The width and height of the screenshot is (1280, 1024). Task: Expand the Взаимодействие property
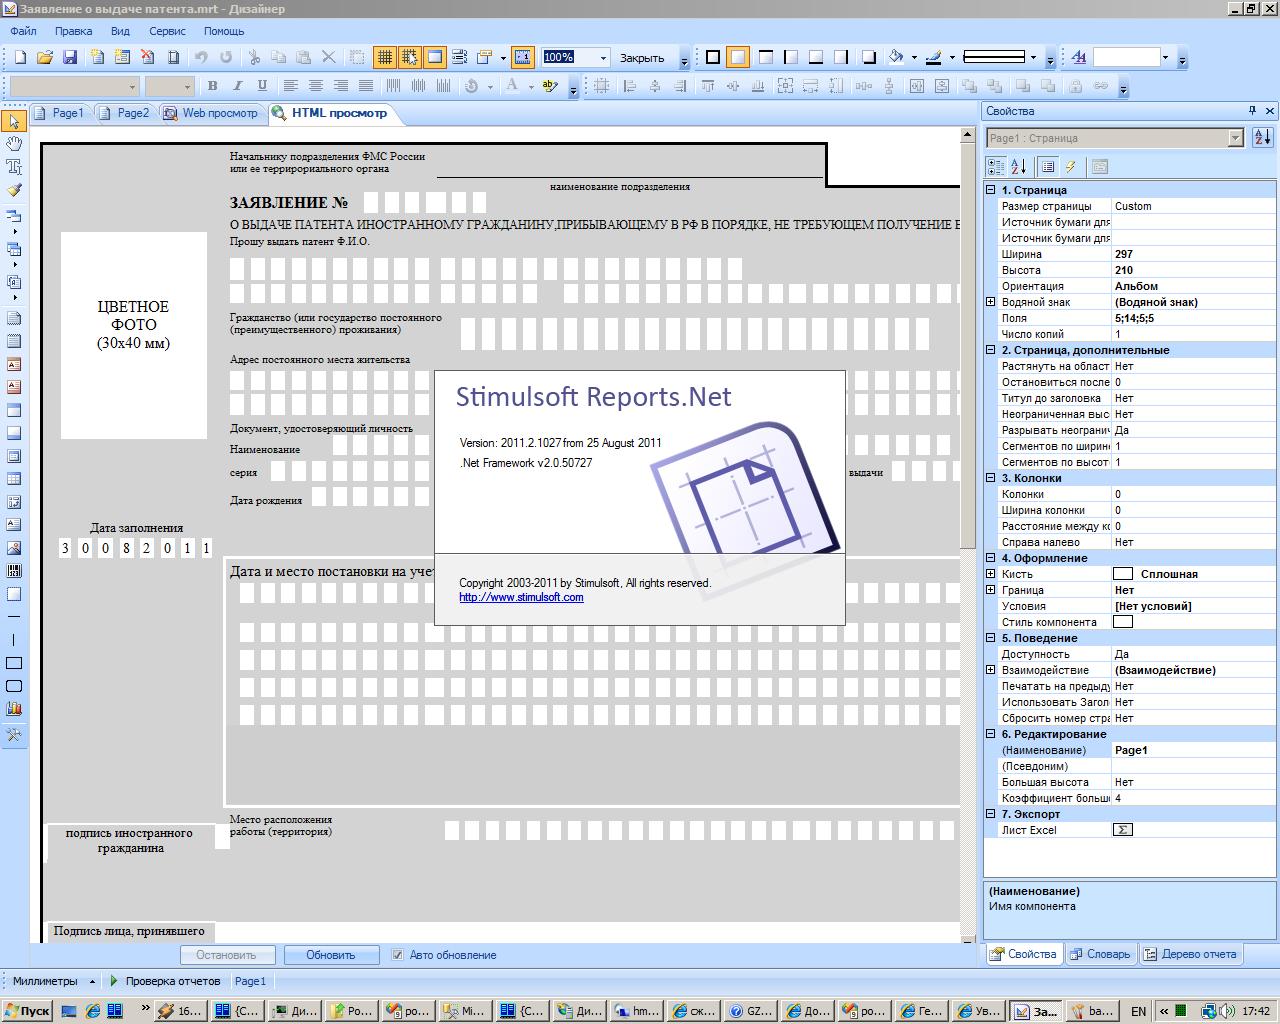pyautogui.click(x=991, y=670)
